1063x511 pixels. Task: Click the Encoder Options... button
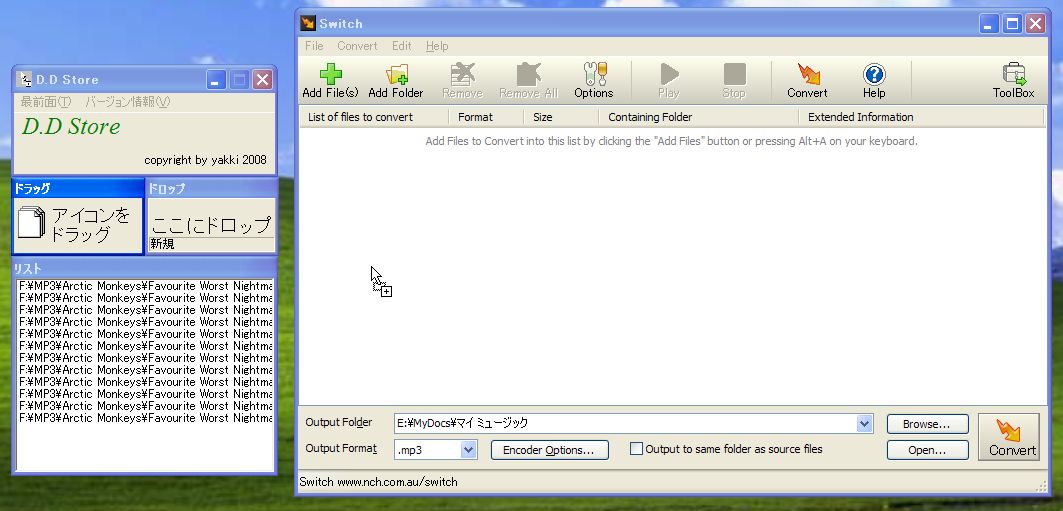(549, 450)
